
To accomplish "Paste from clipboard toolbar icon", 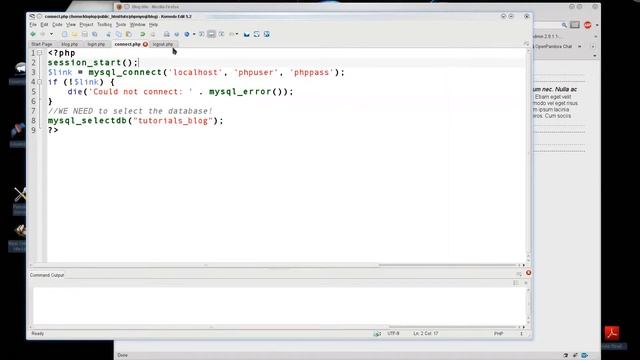I will click(129, 34).
